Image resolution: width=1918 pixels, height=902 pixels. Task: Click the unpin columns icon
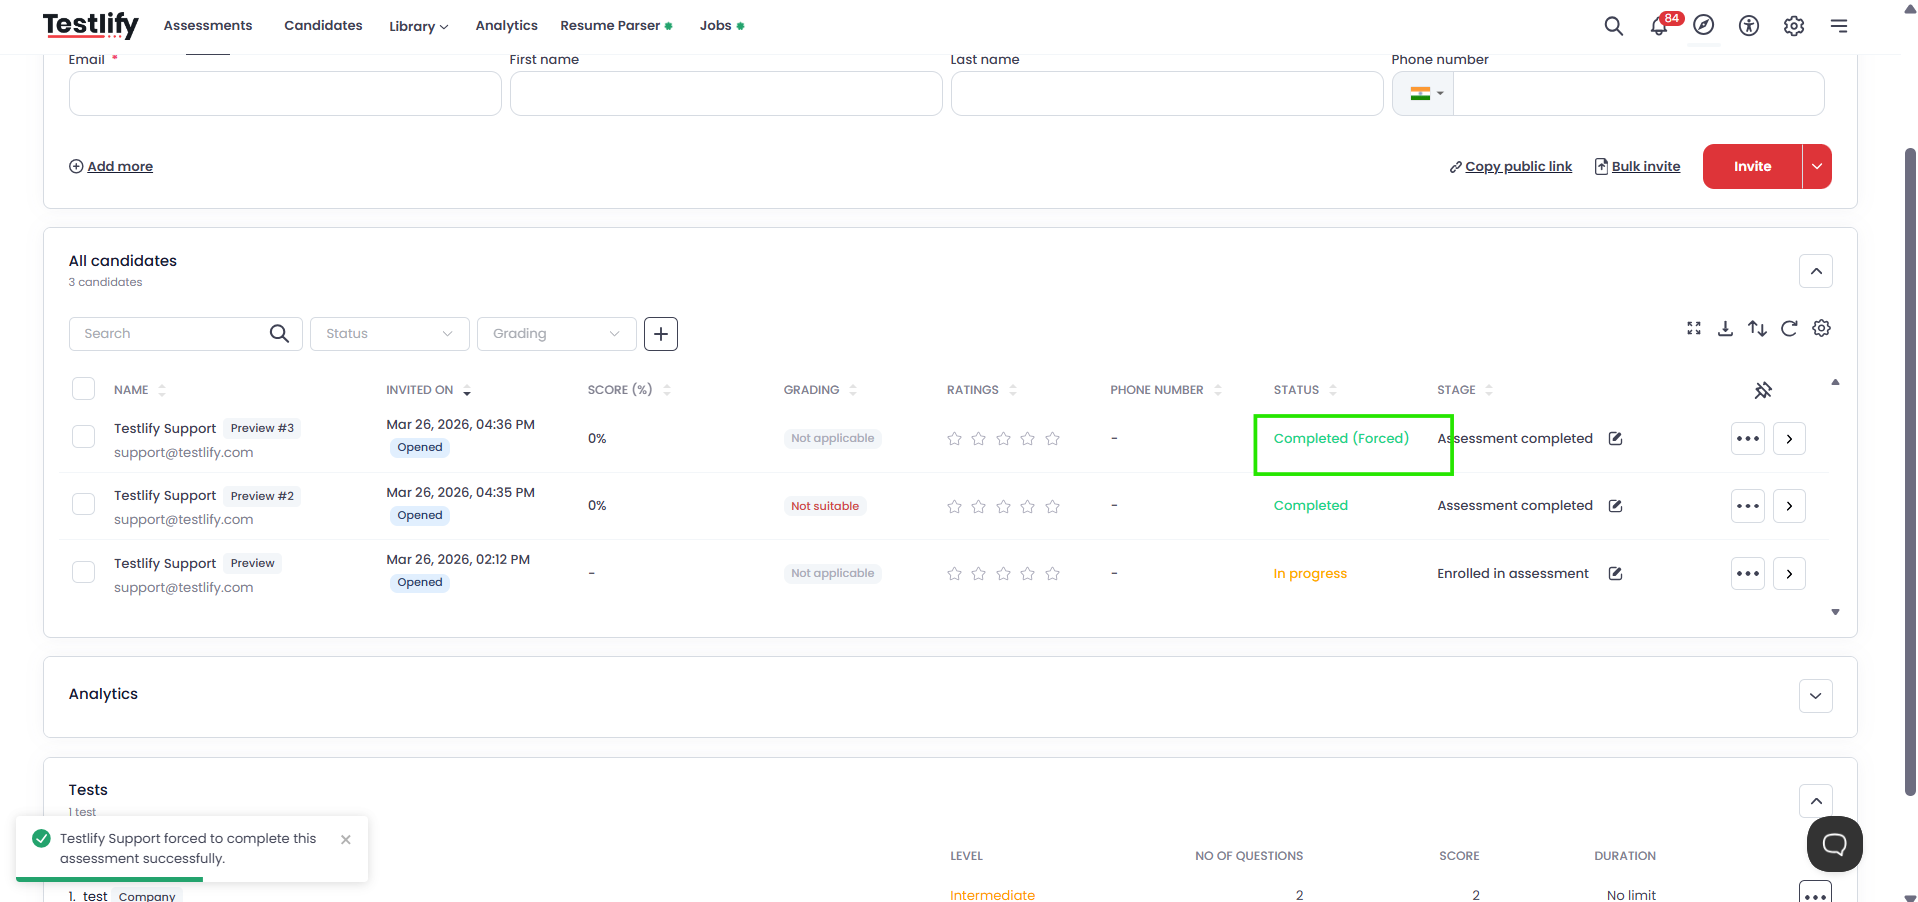click(1763, 390)
